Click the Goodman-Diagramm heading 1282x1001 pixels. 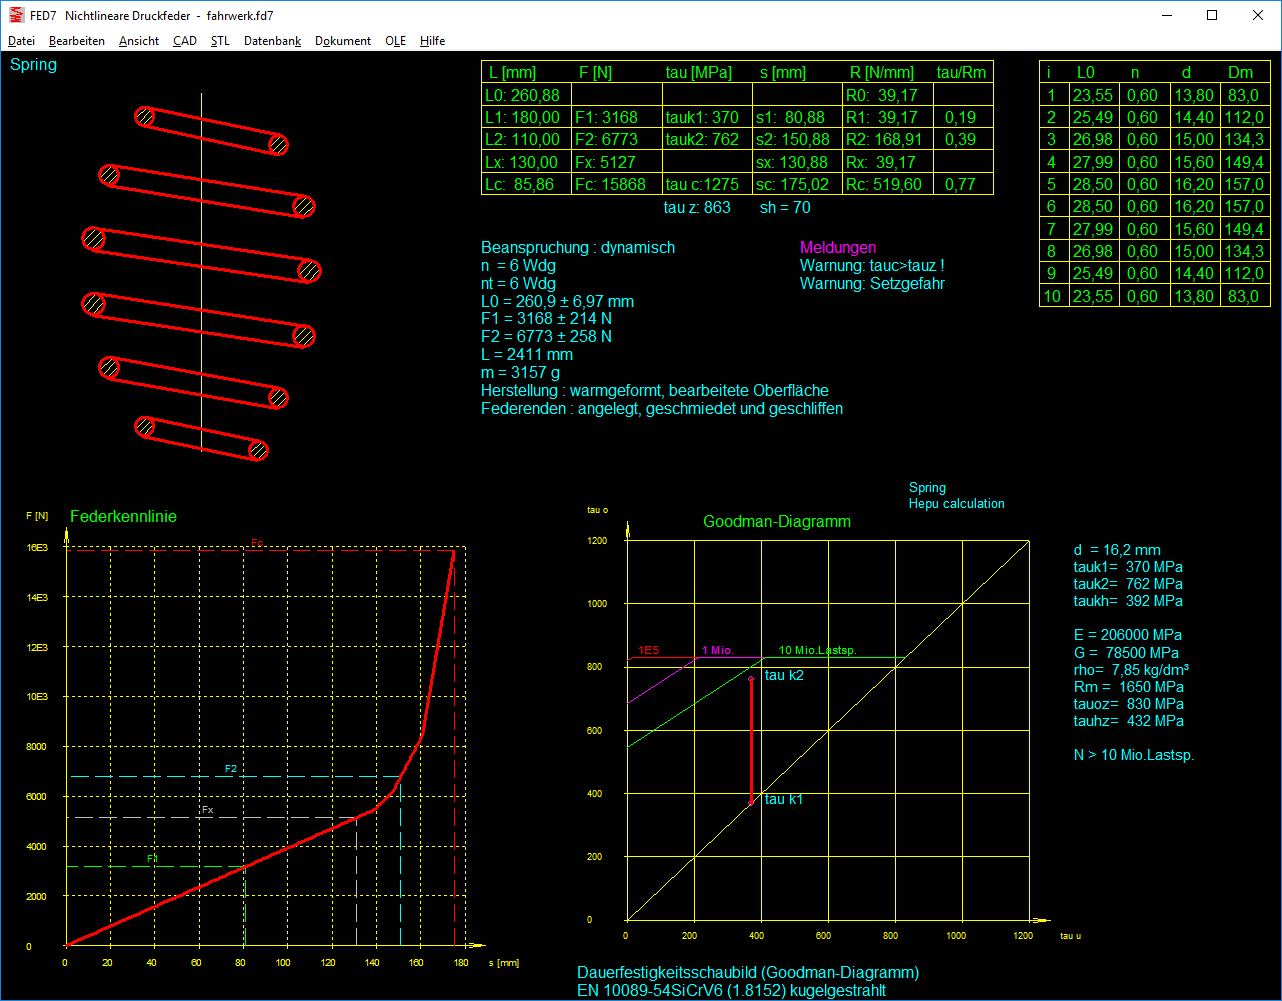pyautogui.click(x=777, y=521)
